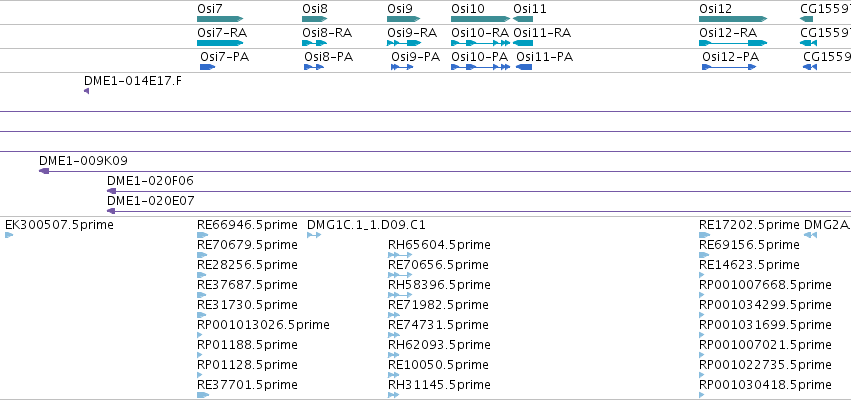The width and height of the screenshot is (851, 400).
Task: Click the RE69156.5prime EST glyph
Action: (x=704, y=255)
